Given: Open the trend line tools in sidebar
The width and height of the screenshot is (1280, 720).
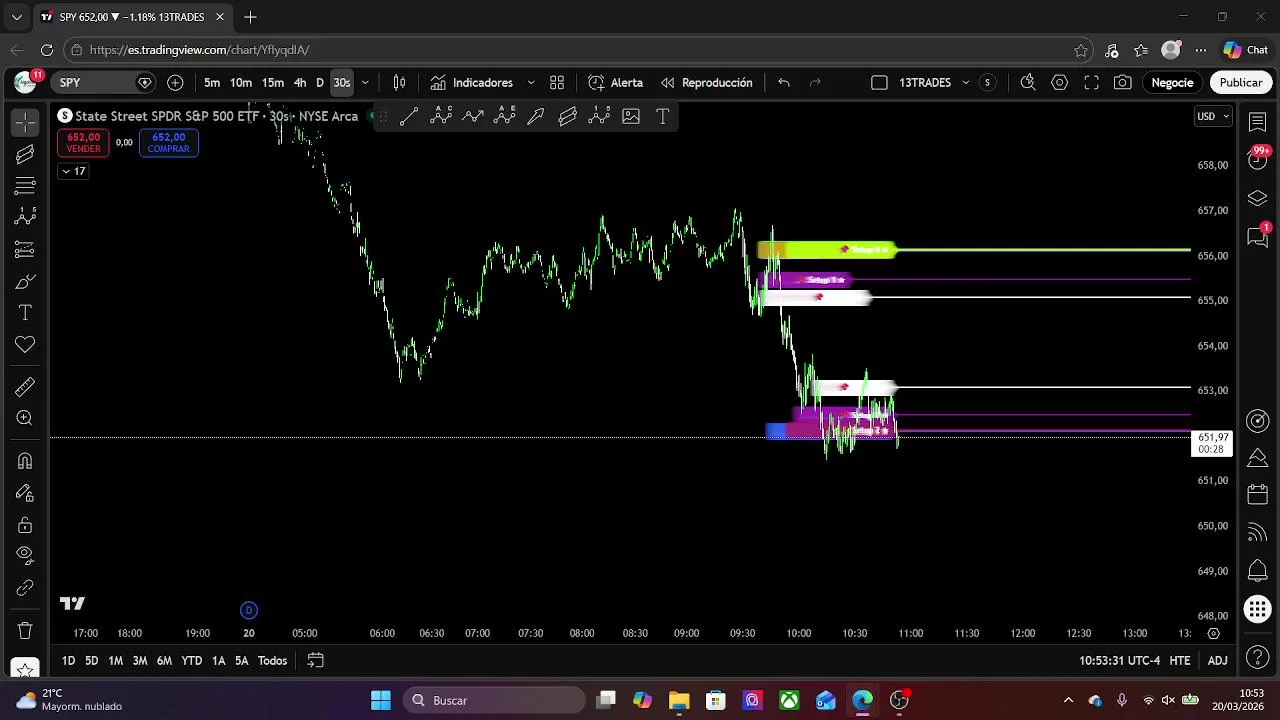Looking at the screenshot, I should [25, 154].
